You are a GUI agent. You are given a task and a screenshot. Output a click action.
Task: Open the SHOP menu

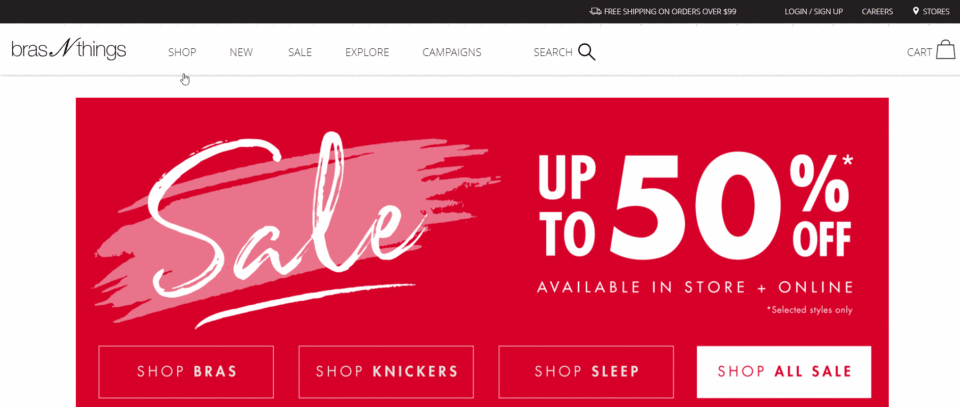pyautogui.click(x=182, y=53)
